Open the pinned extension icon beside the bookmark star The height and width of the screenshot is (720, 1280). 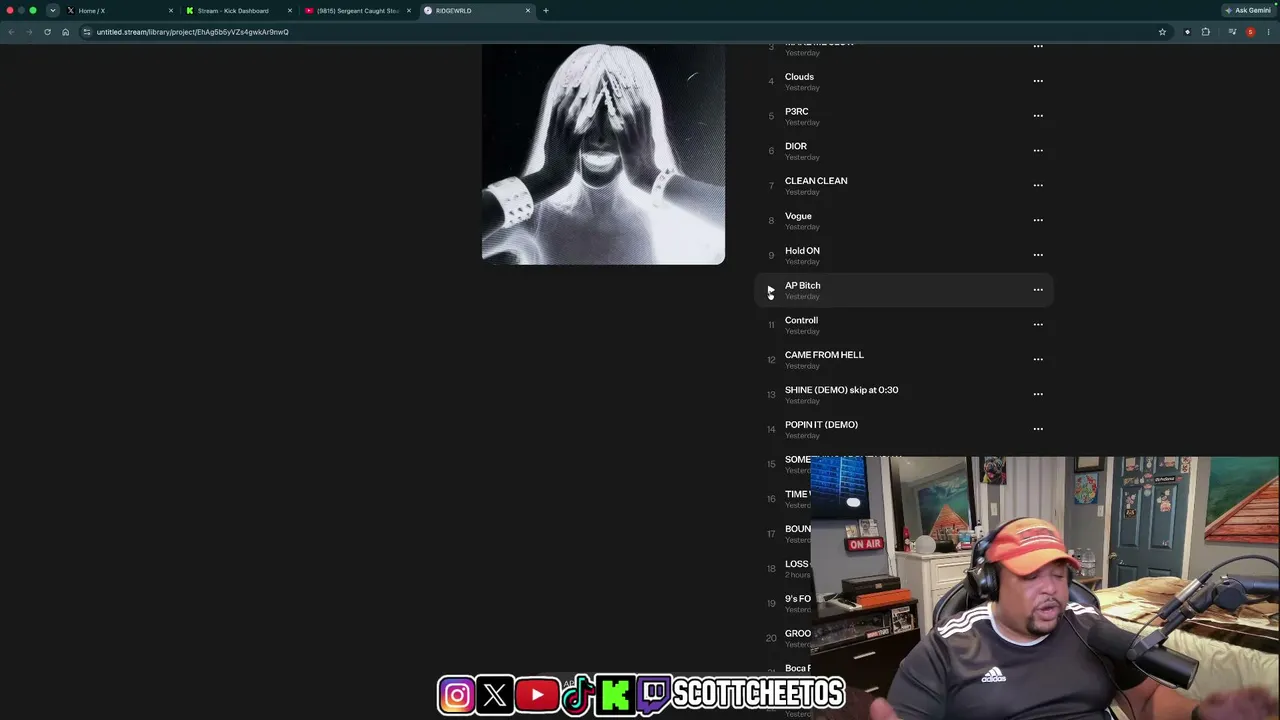pyautogui.click(x=1188, y=32)
